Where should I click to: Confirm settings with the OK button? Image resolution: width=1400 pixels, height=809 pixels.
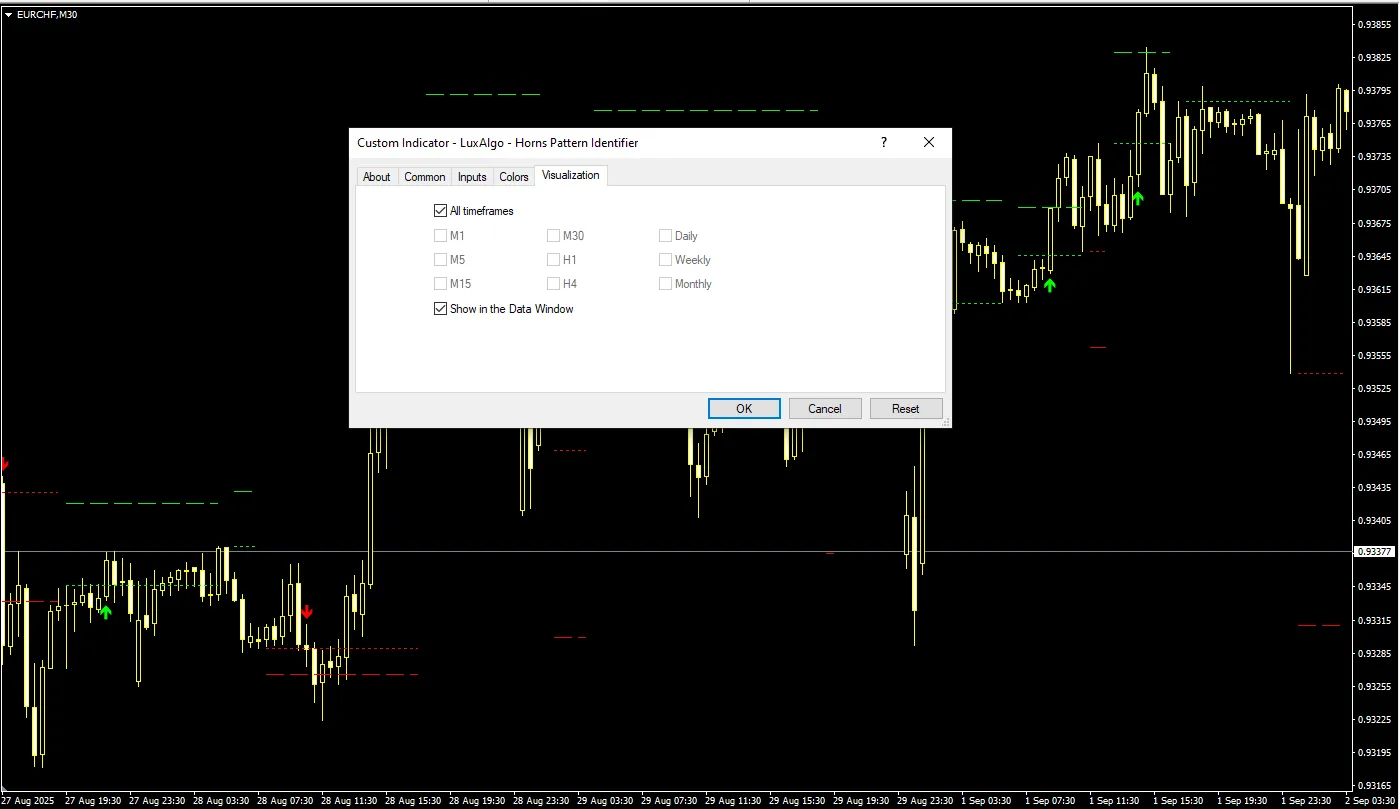pos(743,408)
